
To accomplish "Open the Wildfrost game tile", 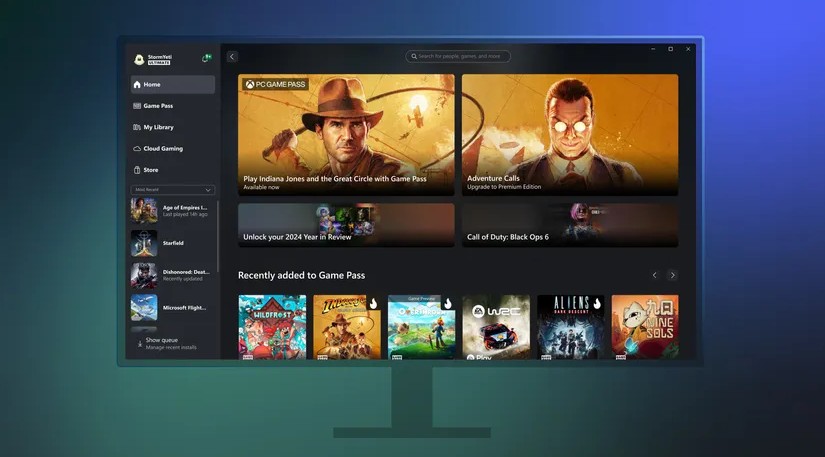I will coord(272,327).
